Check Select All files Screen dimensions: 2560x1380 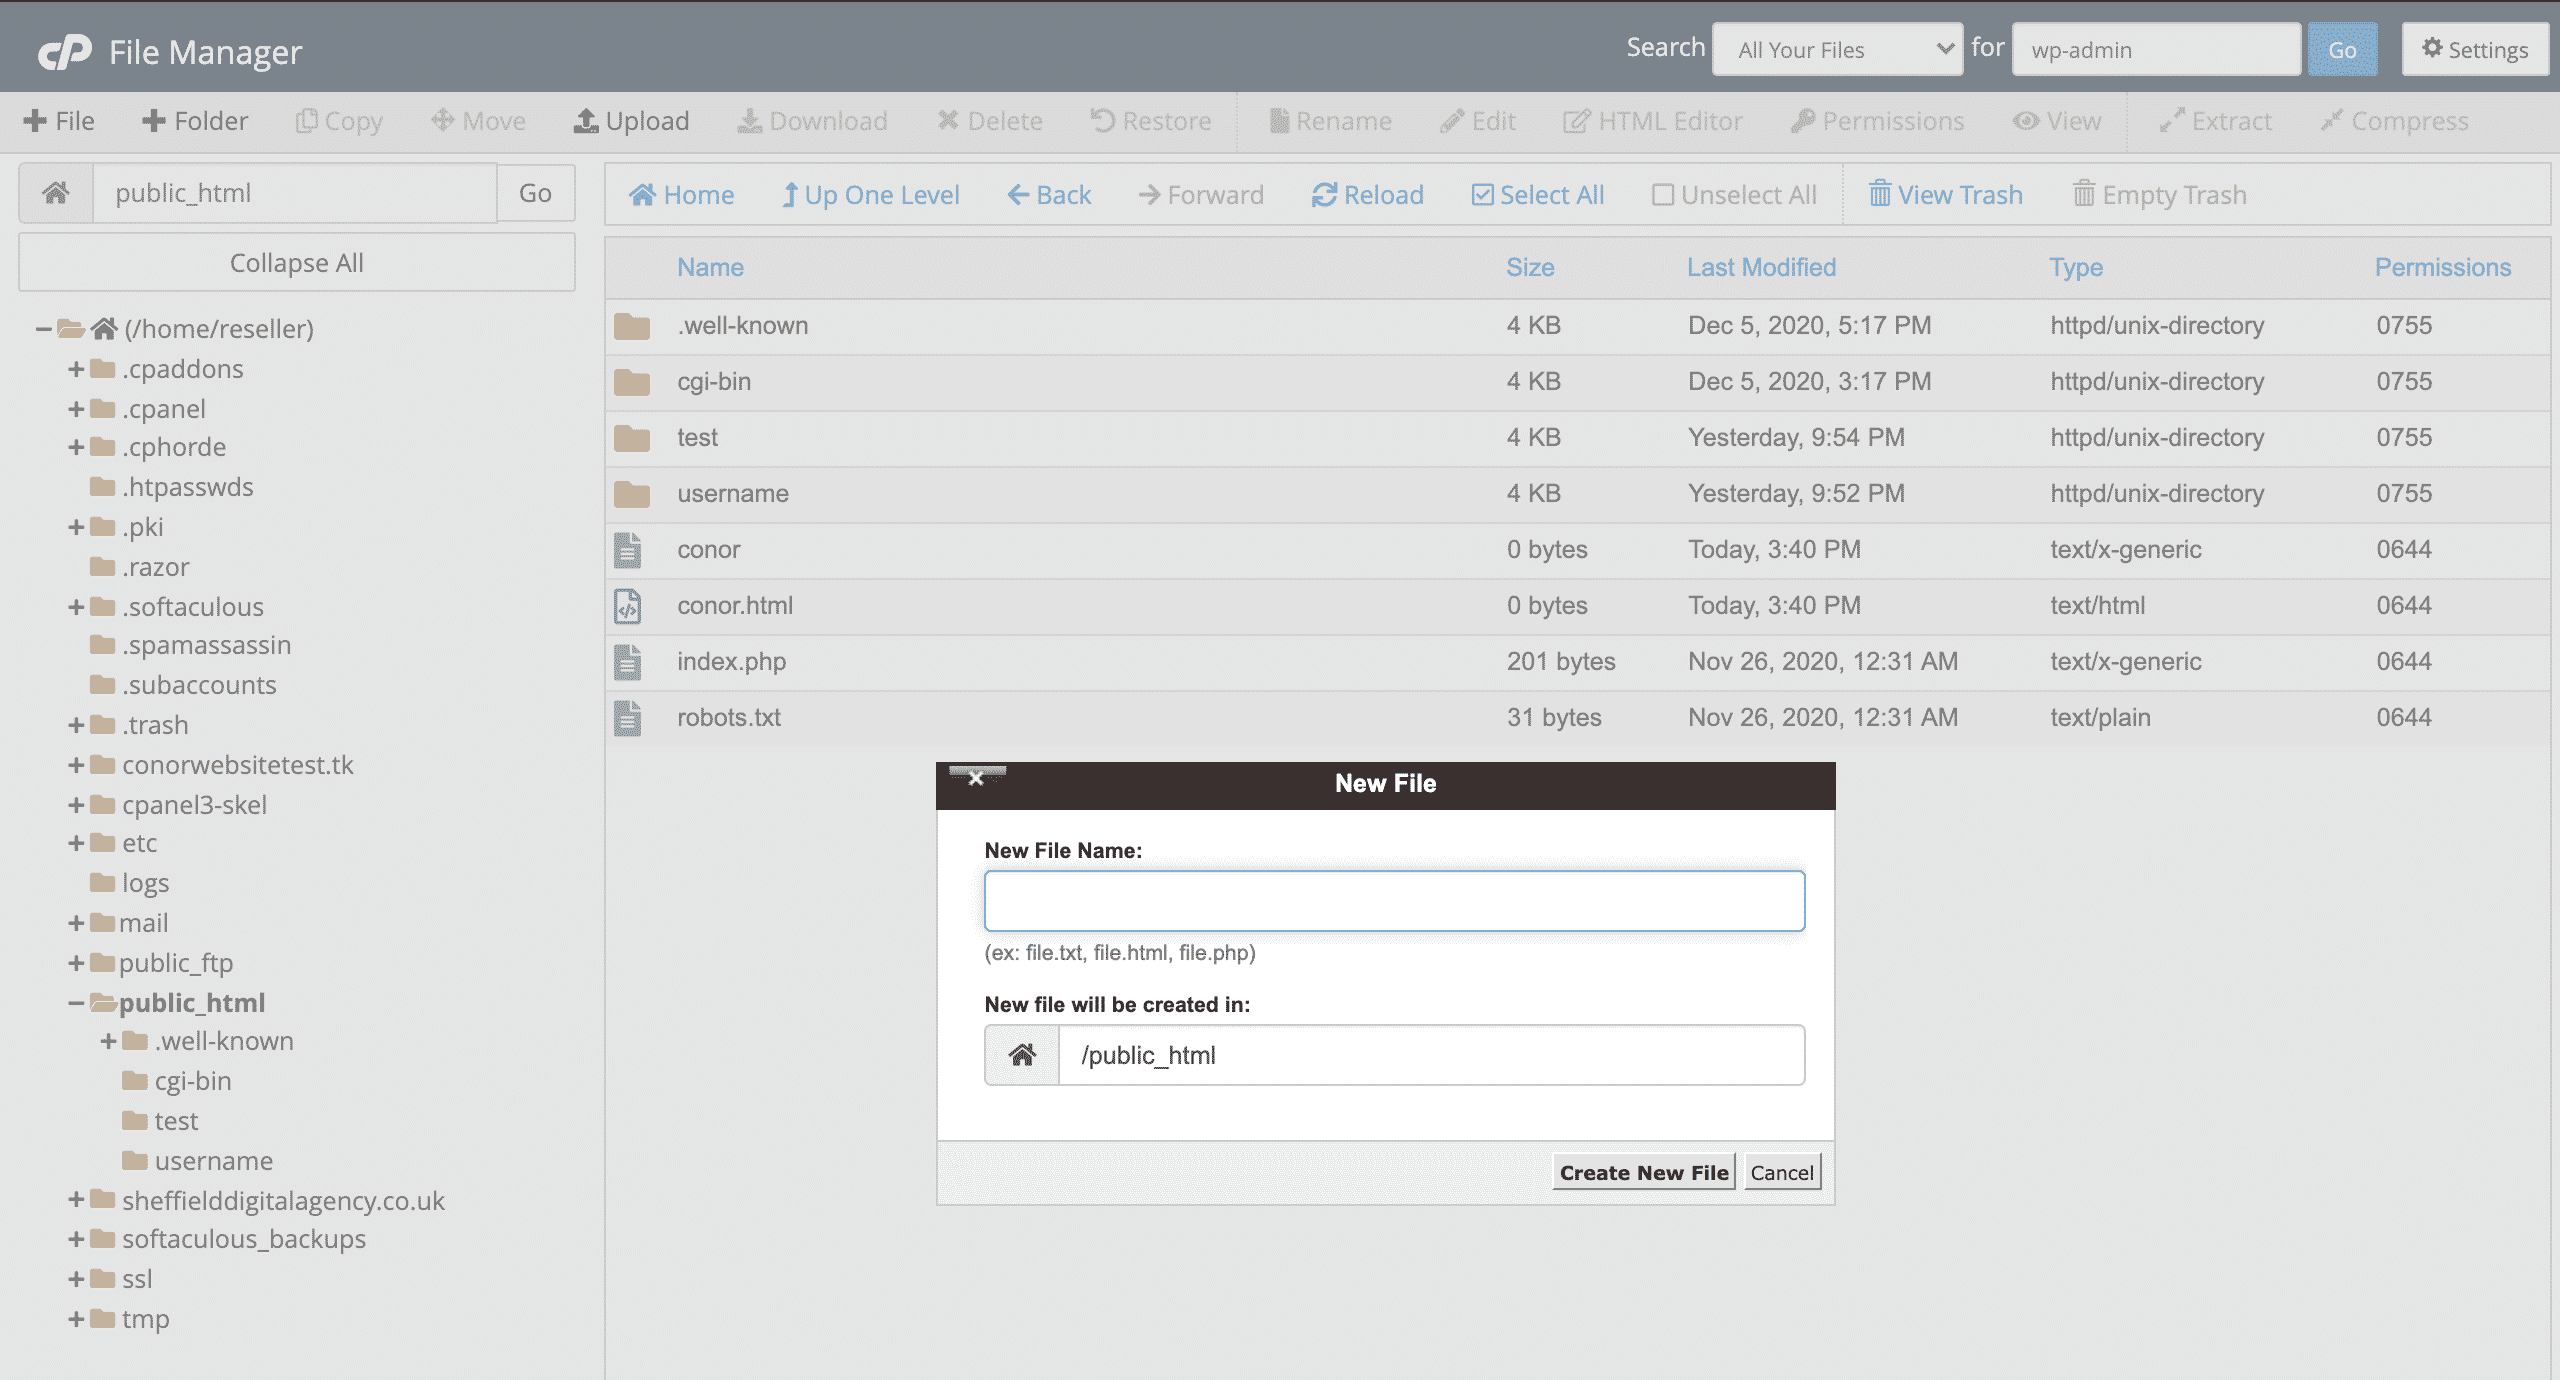tap(1538, 195)
